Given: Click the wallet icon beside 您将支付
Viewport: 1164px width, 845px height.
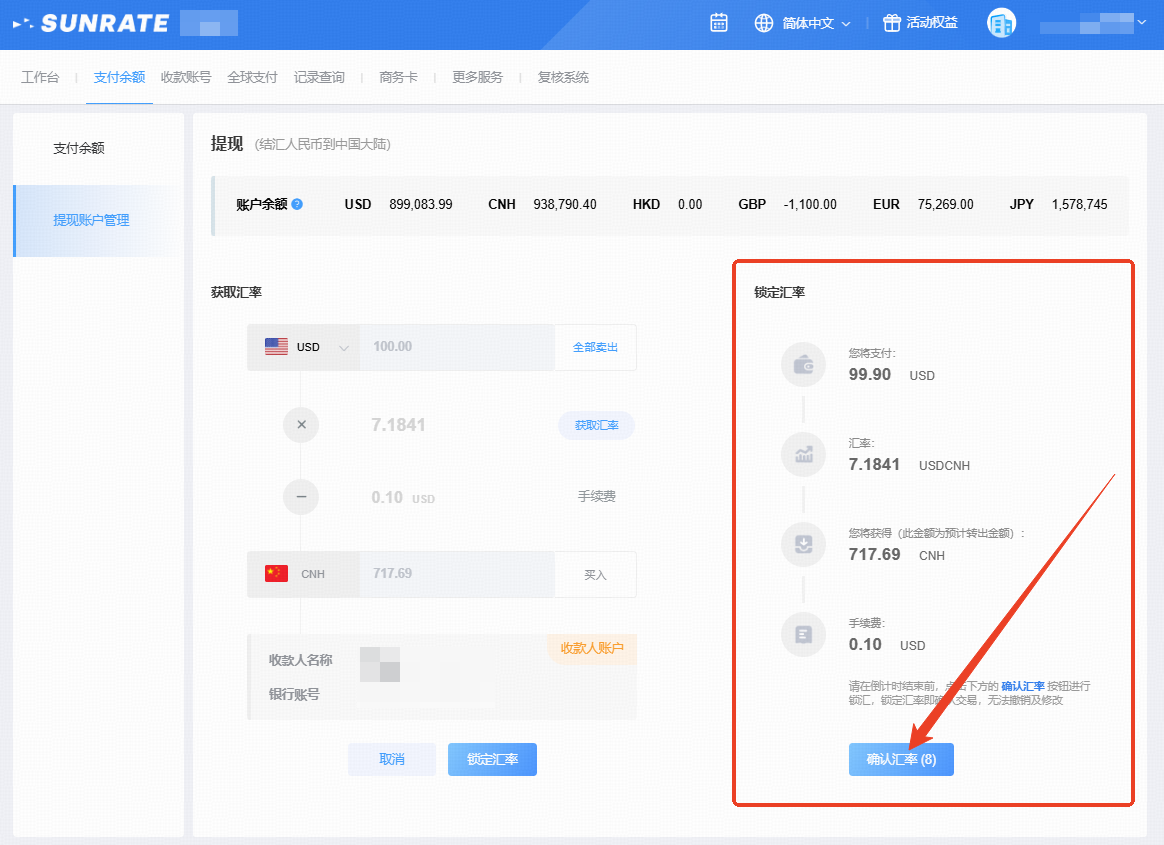Looking at the screenshot, I should pyautogui.click(x=803, y=365).
